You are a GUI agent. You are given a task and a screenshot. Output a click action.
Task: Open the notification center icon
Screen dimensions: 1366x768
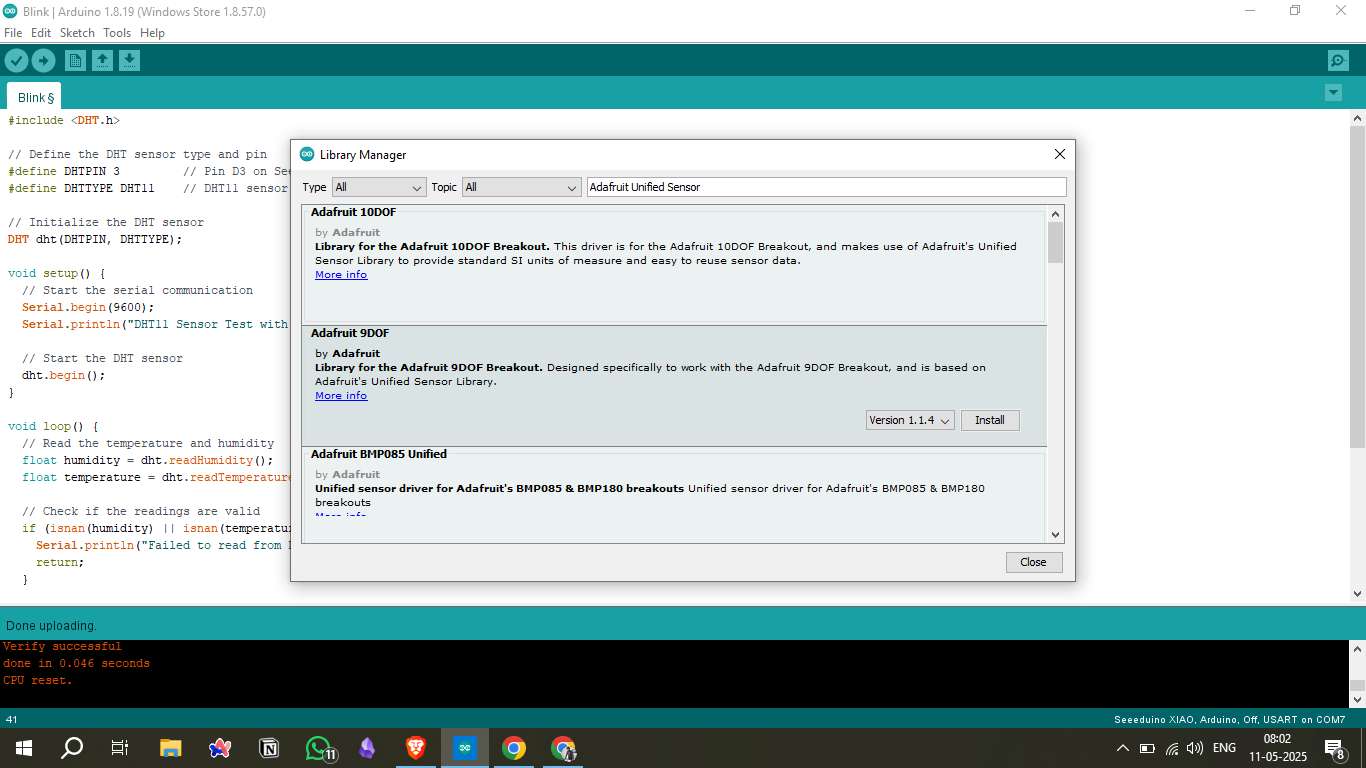[1334, 748]
